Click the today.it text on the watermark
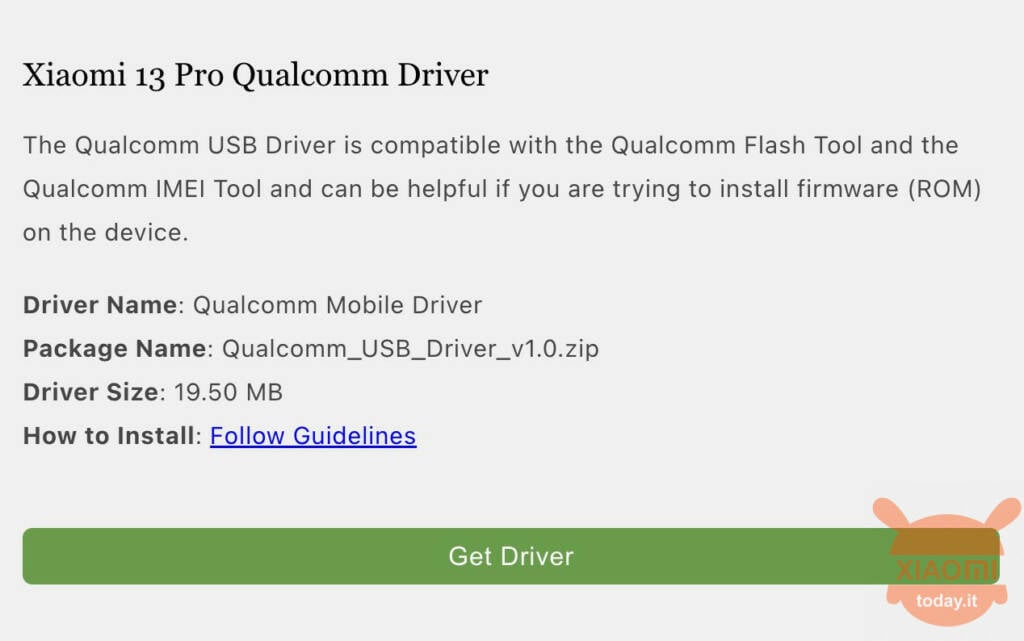Viewport: 1024px width, 641px height. click(946, 601)
